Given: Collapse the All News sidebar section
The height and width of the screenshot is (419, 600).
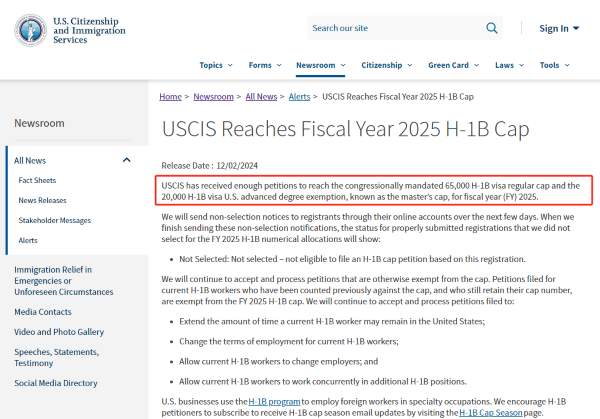Looking at the screenshot, I should pos(126,160).
